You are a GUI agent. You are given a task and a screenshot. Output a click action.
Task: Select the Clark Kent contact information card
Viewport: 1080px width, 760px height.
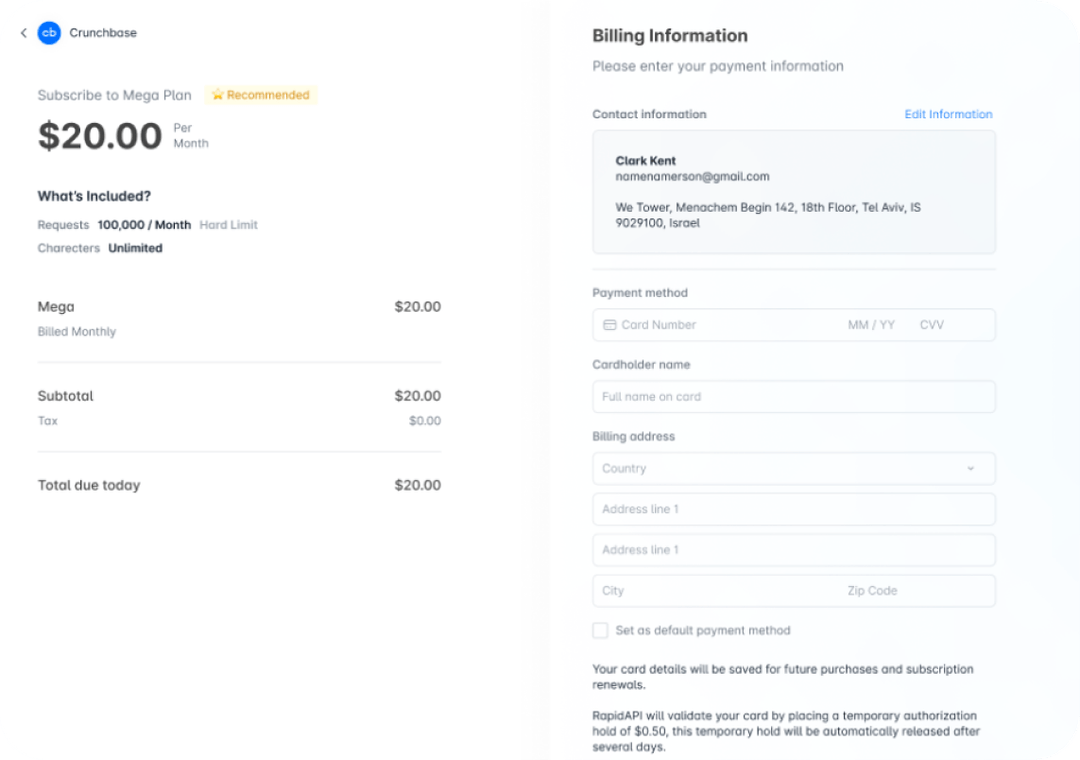pos(793,192)
